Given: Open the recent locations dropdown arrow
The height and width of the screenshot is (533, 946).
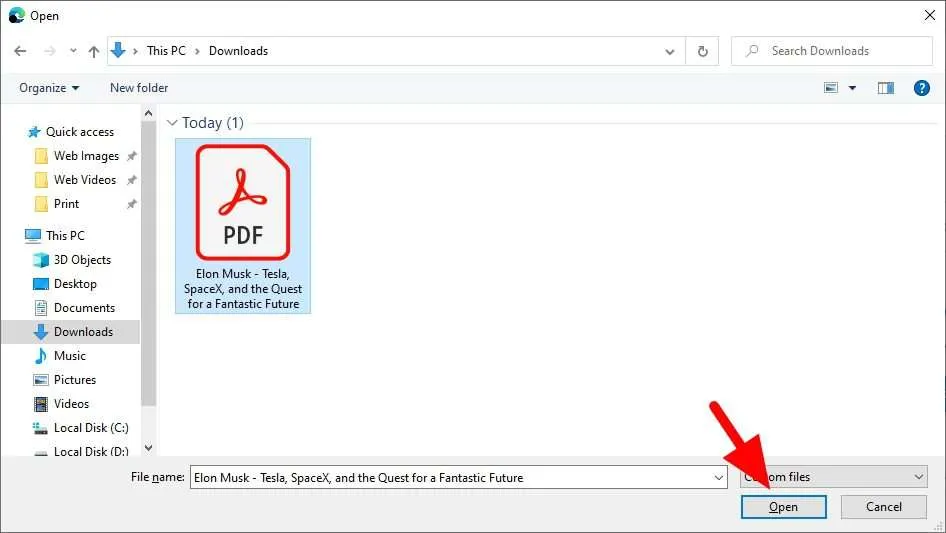Looking at the screenshot, I should pyautogui.click(x=73, y=51).
